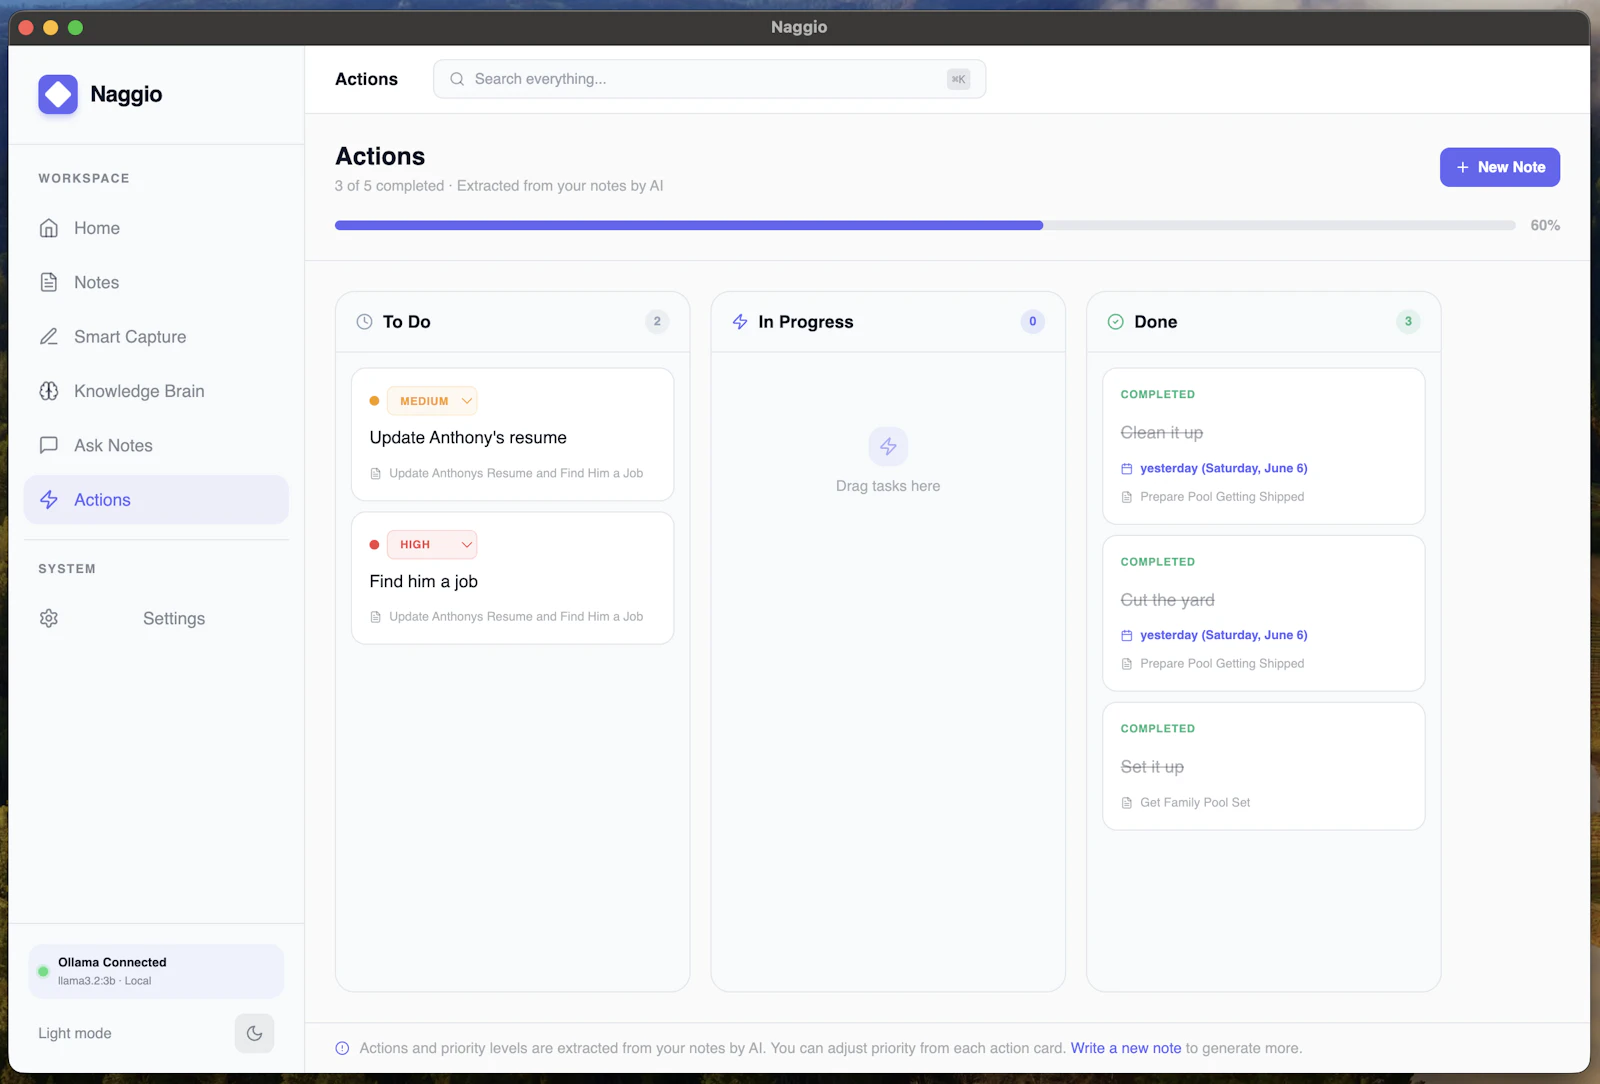Select the Find him a job card
The width and height of the screenshot is (1600, 1084).
tap(512, 578)
